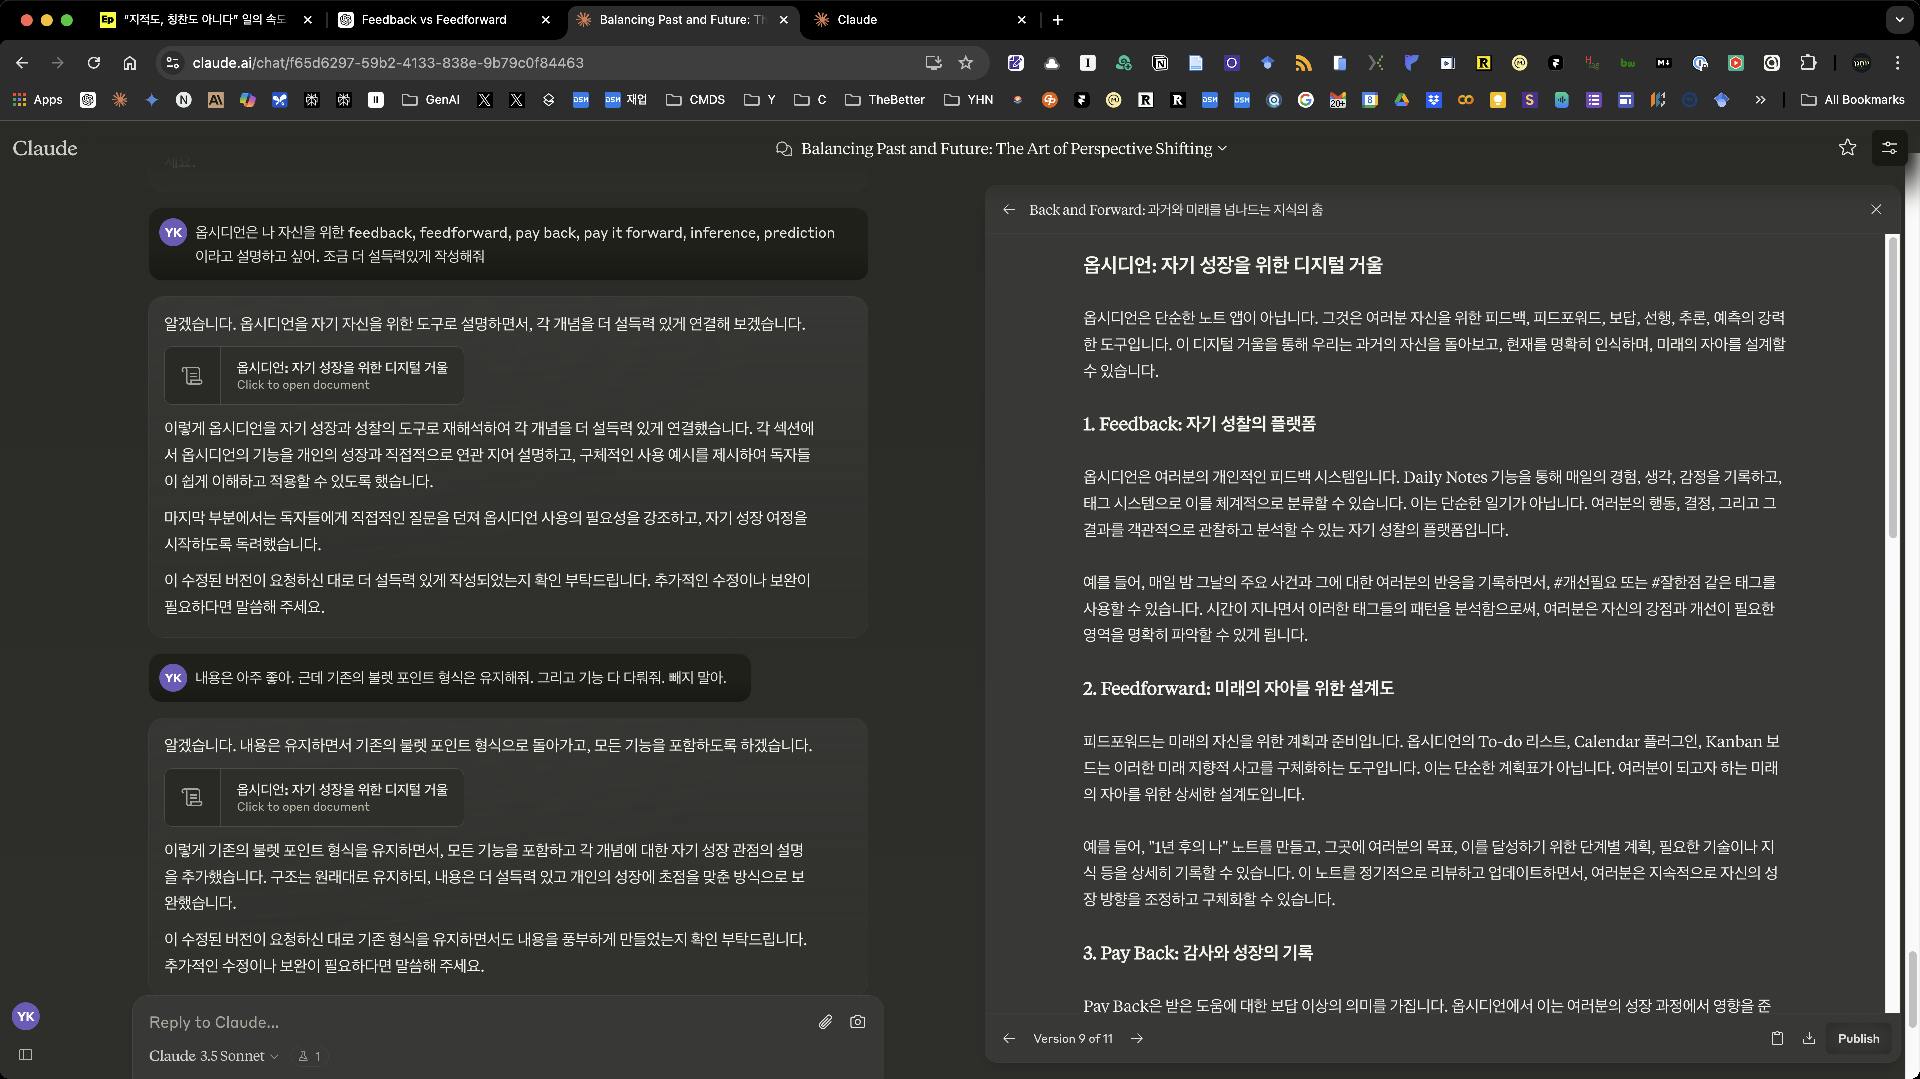Screen dimensions: 1920x1079
Task: Toggle the left sidebar panel
Action: [26, 1054]
